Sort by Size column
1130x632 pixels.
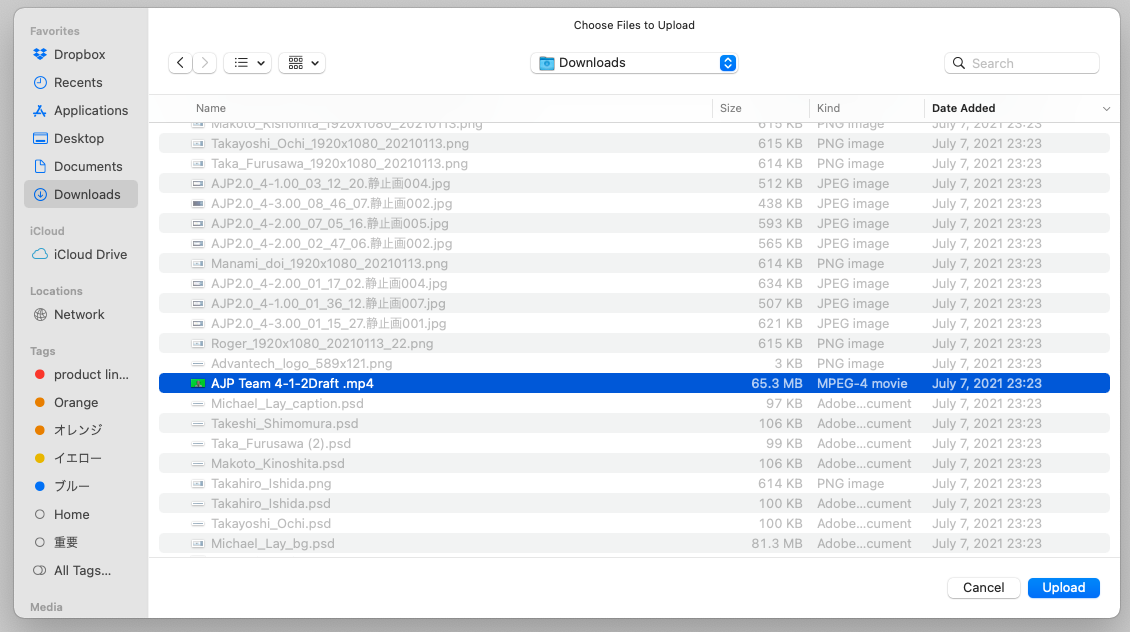pyautogui.click(x=731, y=108)
